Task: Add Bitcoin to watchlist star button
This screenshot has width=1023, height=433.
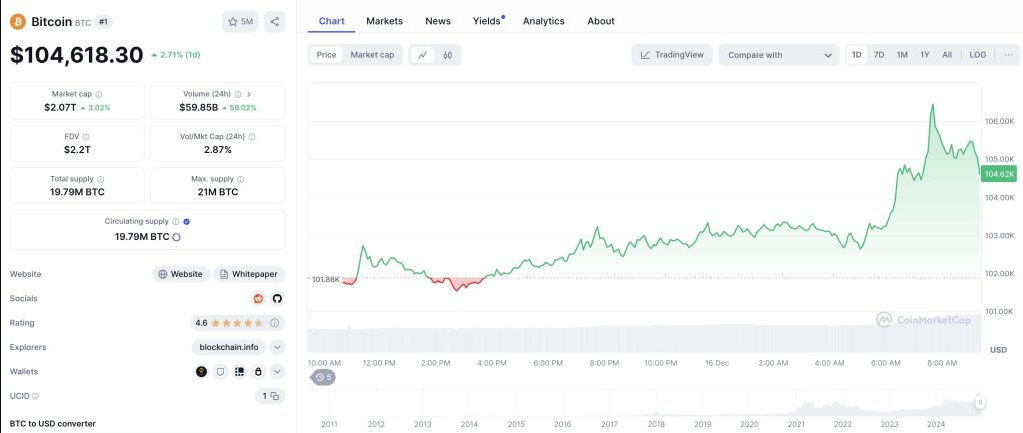Action: coord(239,22)
